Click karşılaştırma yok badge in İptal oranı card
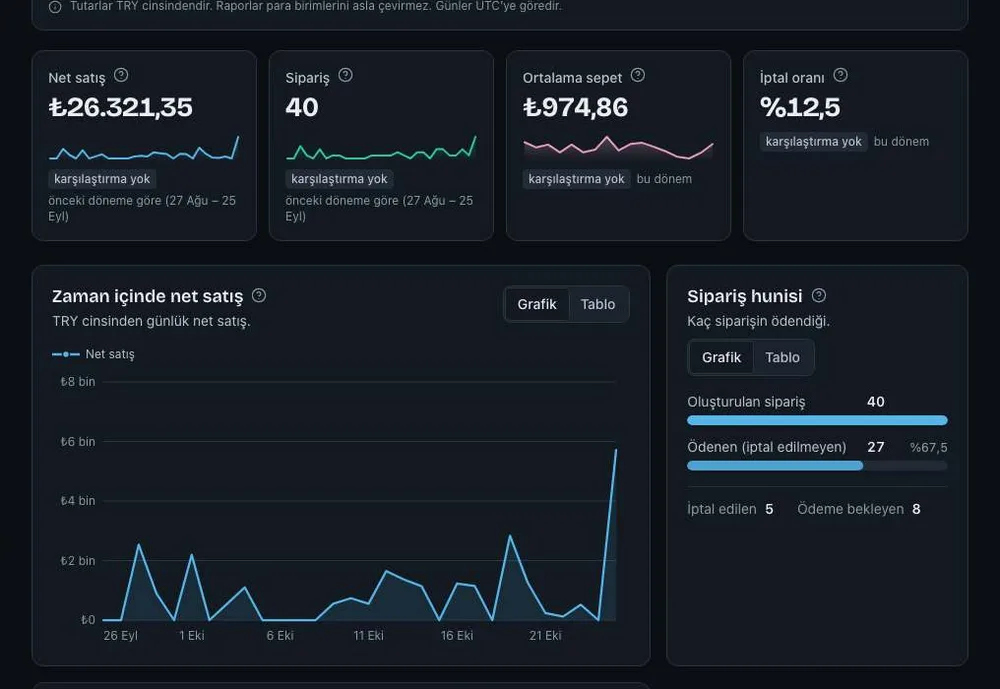This screenshot has height=689, width=1000. [x=814, y=142]
